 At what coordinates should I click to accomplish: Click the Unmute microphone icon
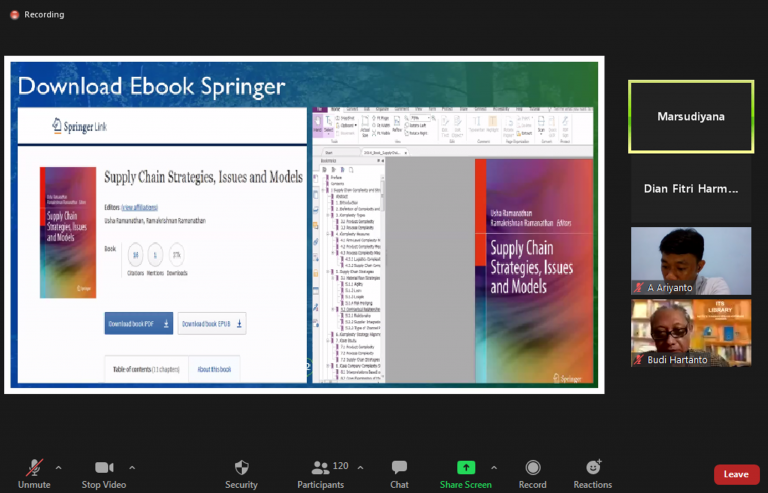click(34, 467)
